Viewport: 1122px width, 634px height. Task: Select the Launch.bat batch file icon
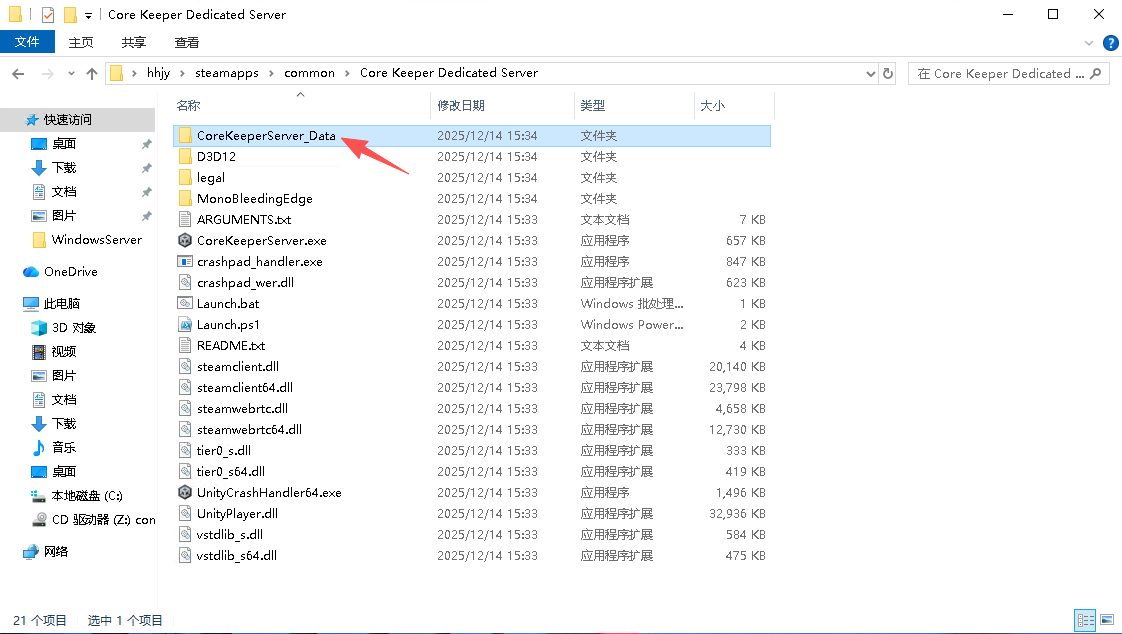click(184, 304)
